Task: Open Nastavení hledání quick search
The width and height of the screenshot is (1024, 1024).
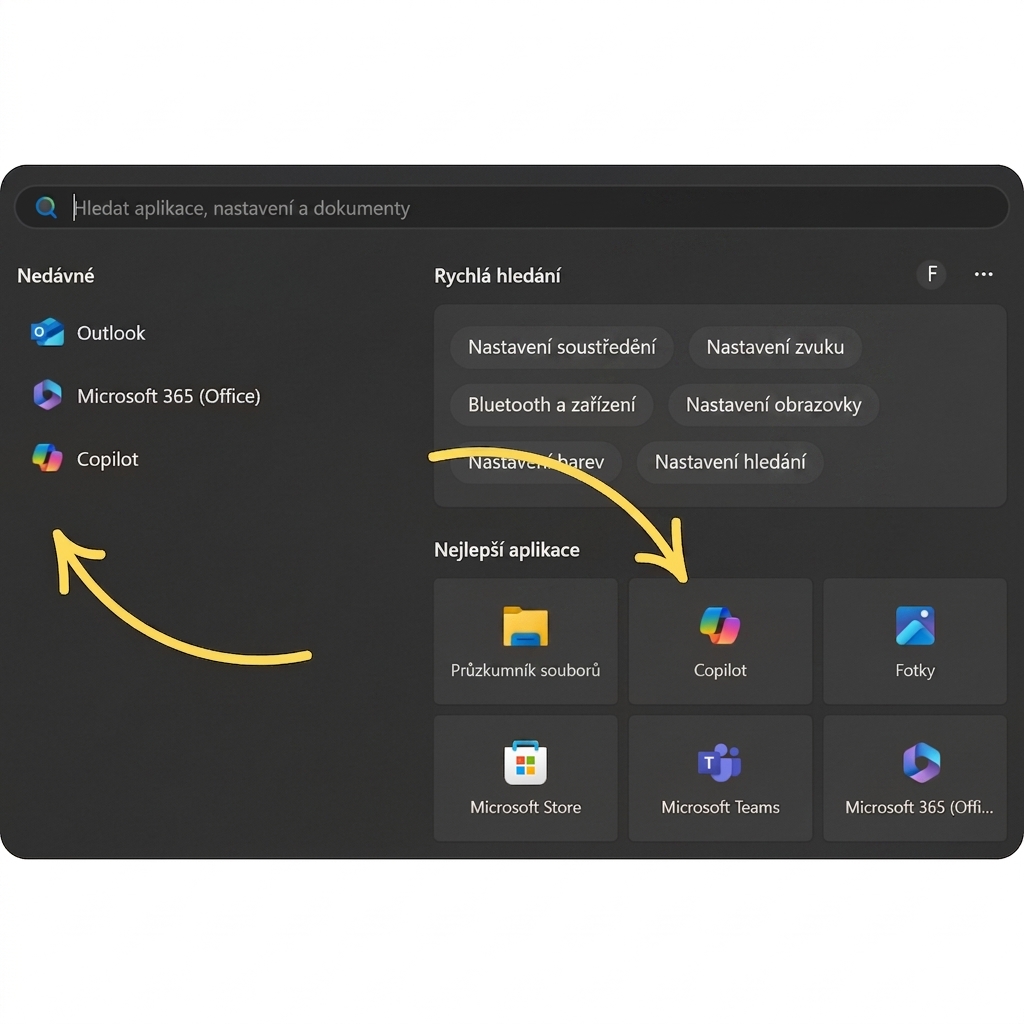Action: point(729,462)
